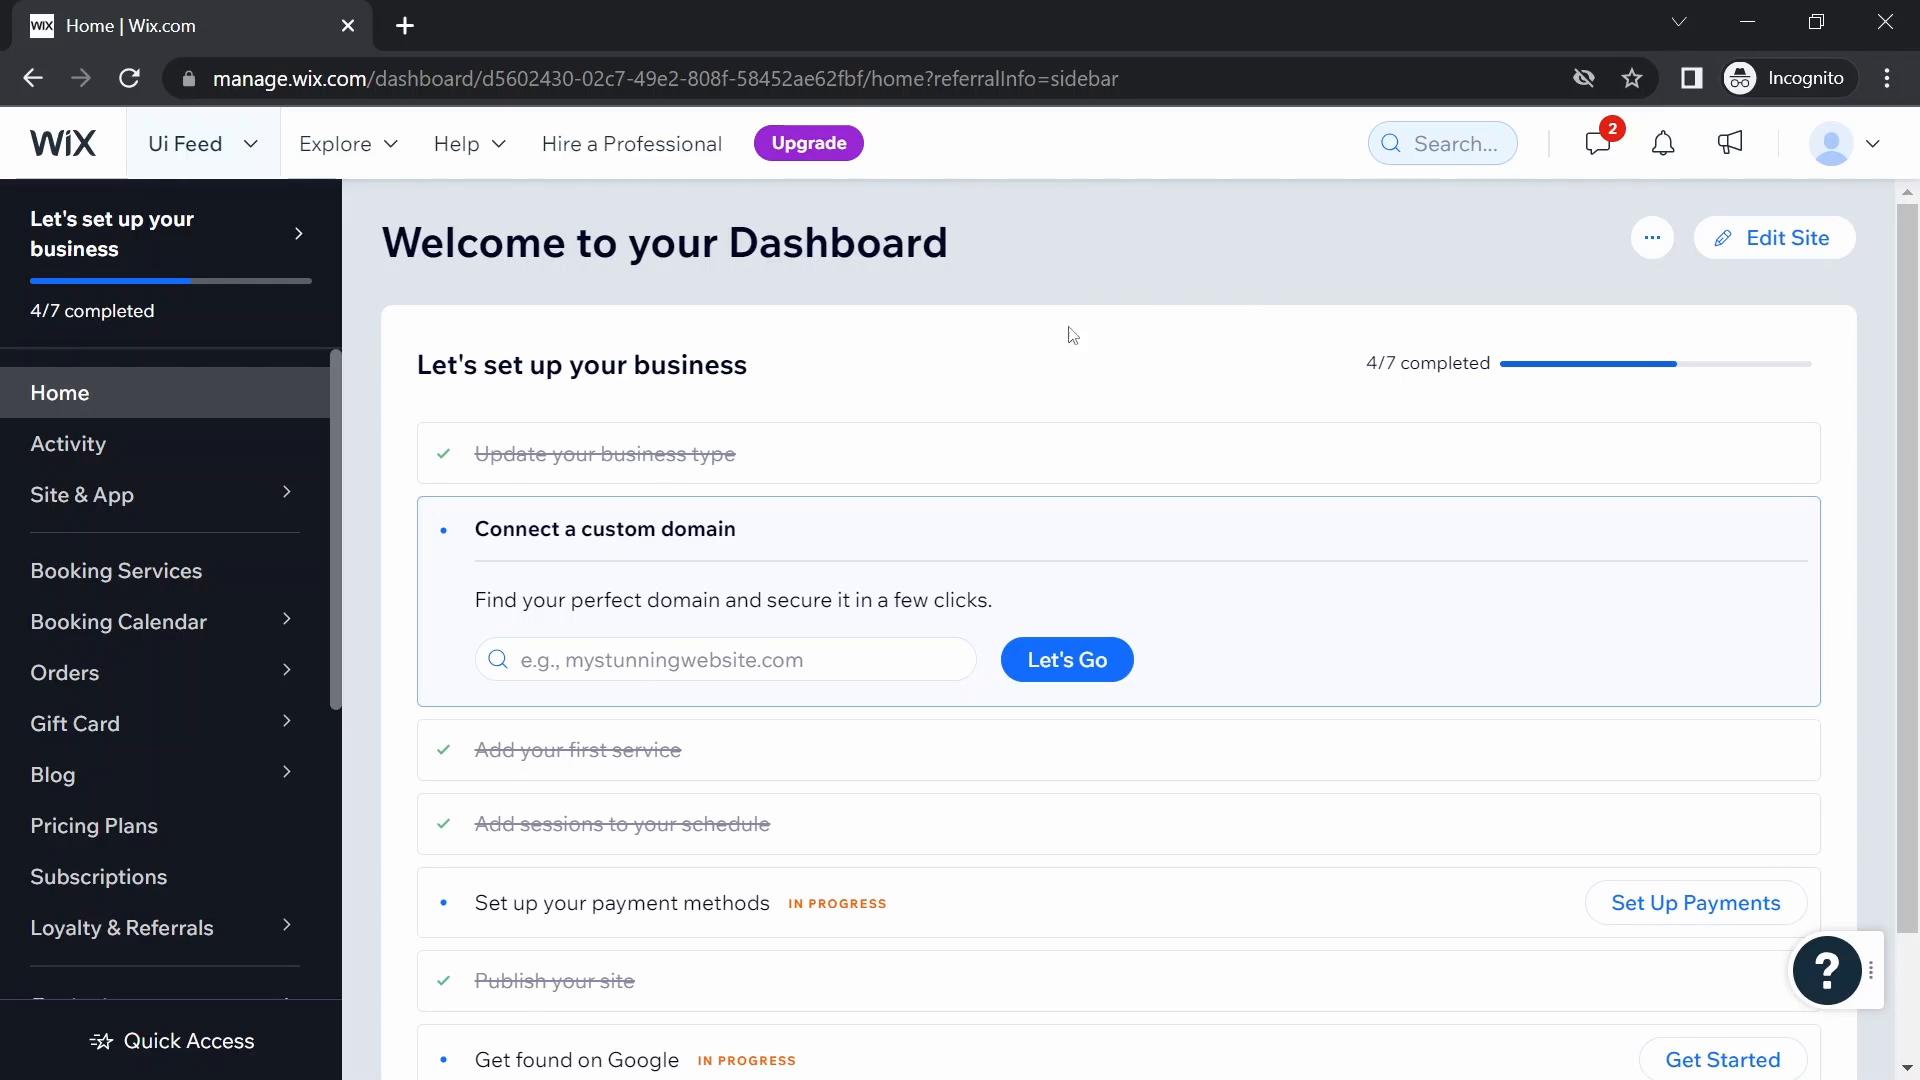This screenshot has width=1920, height=1080.
Task: Click the page vertical scrollbar
Action: tap(1907, 567)
